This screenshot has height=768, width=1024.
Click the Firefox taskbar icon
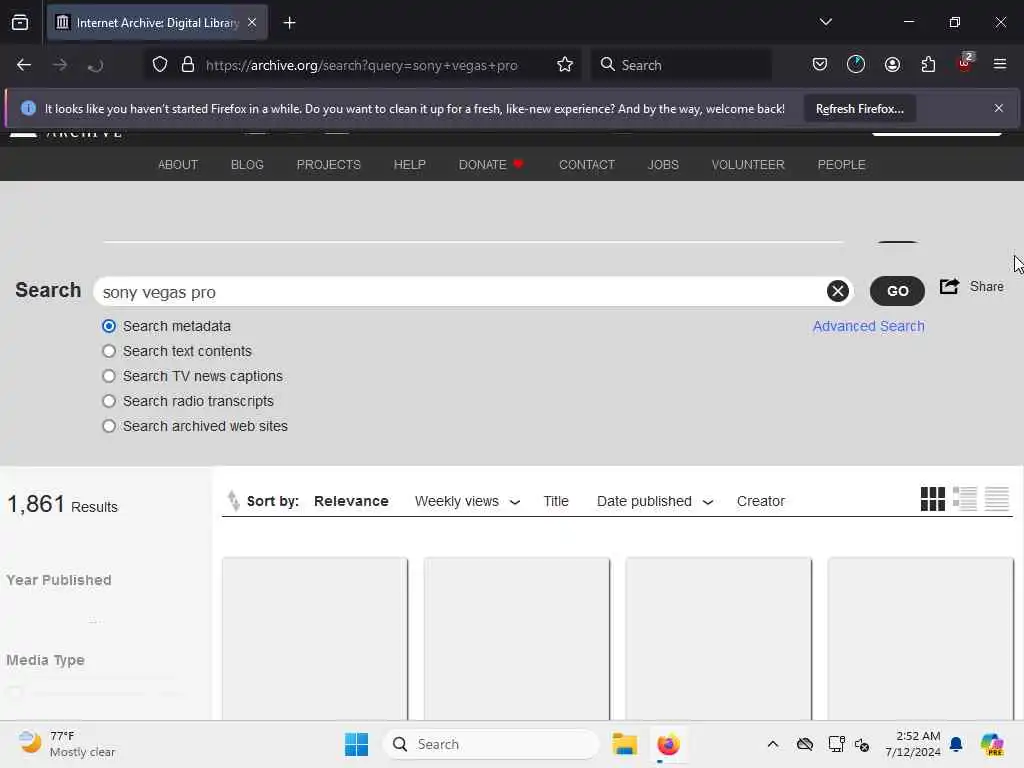pyautogui.click(x=668, y=744)
